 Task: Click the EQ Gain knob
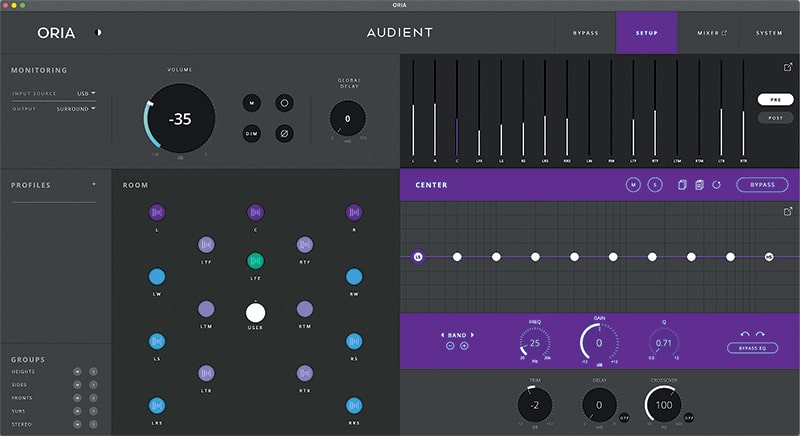(599, 343)
